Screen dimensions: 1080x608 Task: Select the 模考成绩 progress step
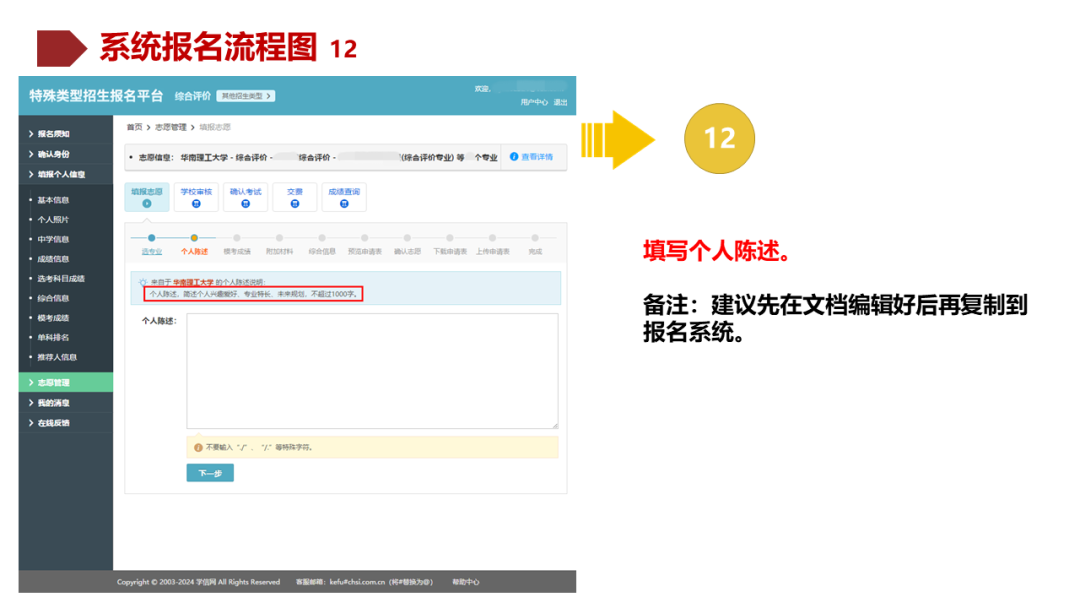(x=237, y=245)
